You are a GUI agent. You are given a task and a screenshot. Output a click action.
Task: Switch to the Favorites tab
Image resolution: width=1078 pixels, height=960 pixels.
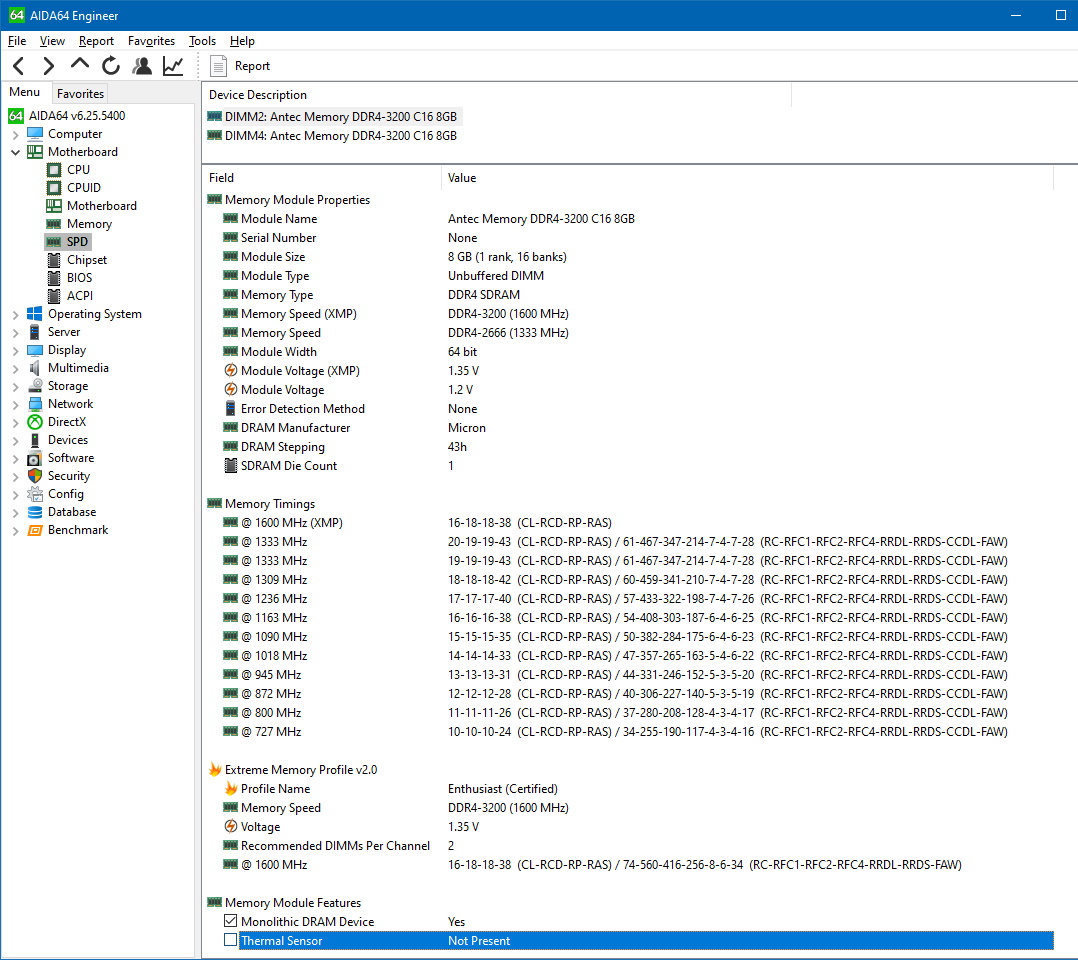(x=80, y=94)
